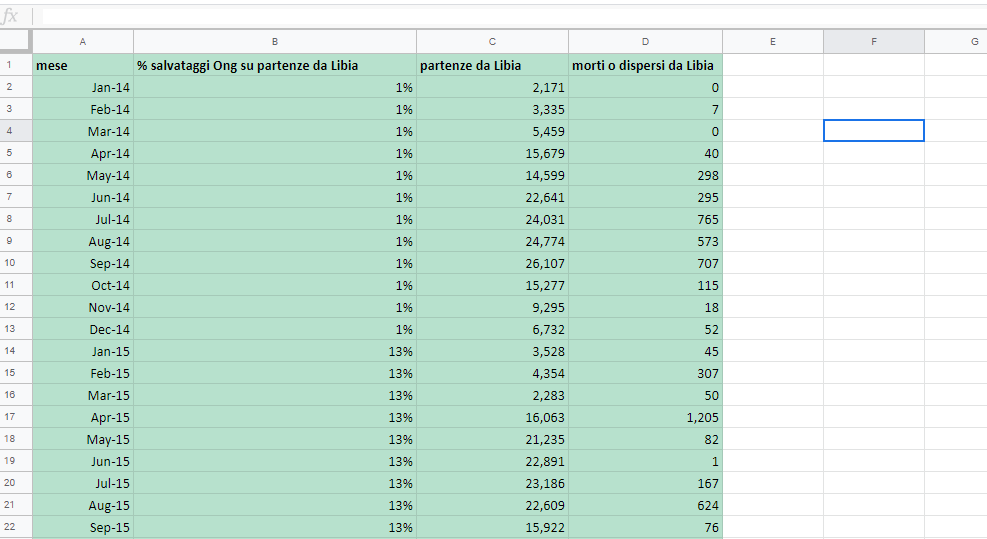The width and height of the screenshot is (987, 539).
Task: Click the Aug-14 cell
Action: click(x=82, y=241)
